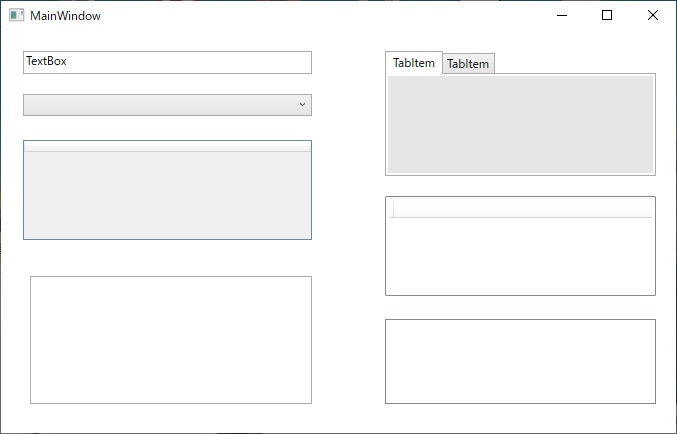Close the MainWindow window

click(x=653, y=15)
